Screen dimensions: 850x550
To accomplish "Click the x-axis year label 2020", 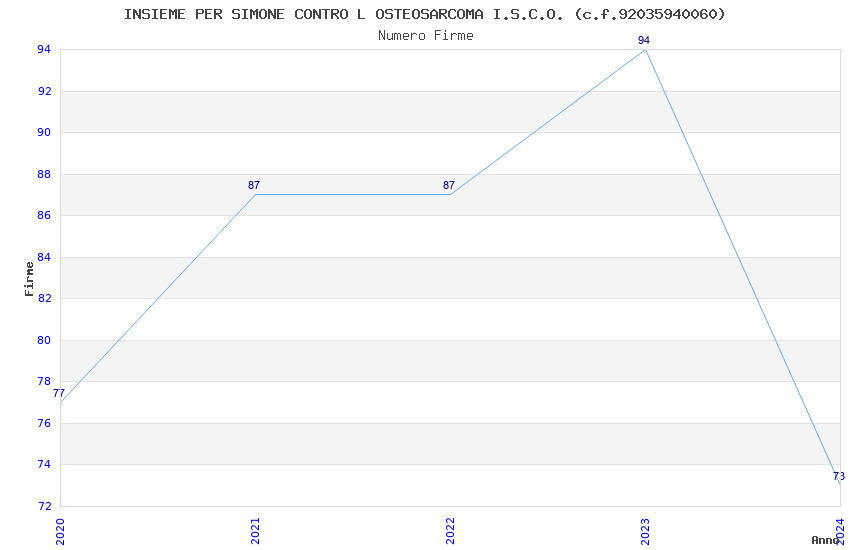I will [60, 531].
